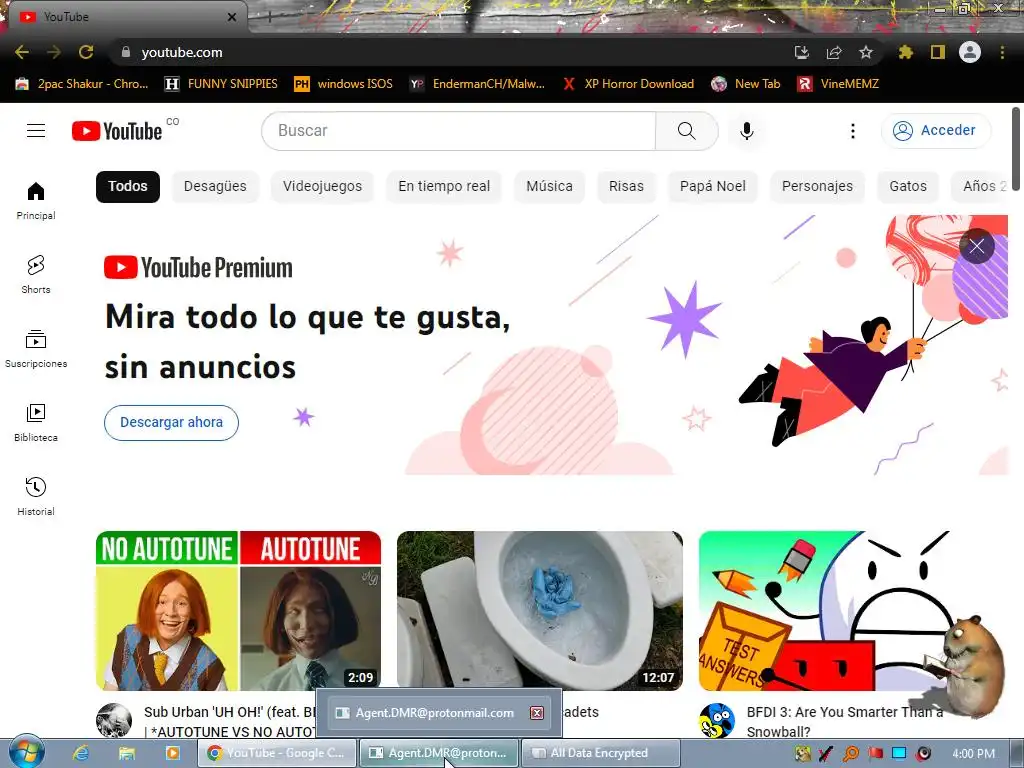Select the Risas filter chip
This screenshot has height=768, width=1024.
[x=626, y=186]
